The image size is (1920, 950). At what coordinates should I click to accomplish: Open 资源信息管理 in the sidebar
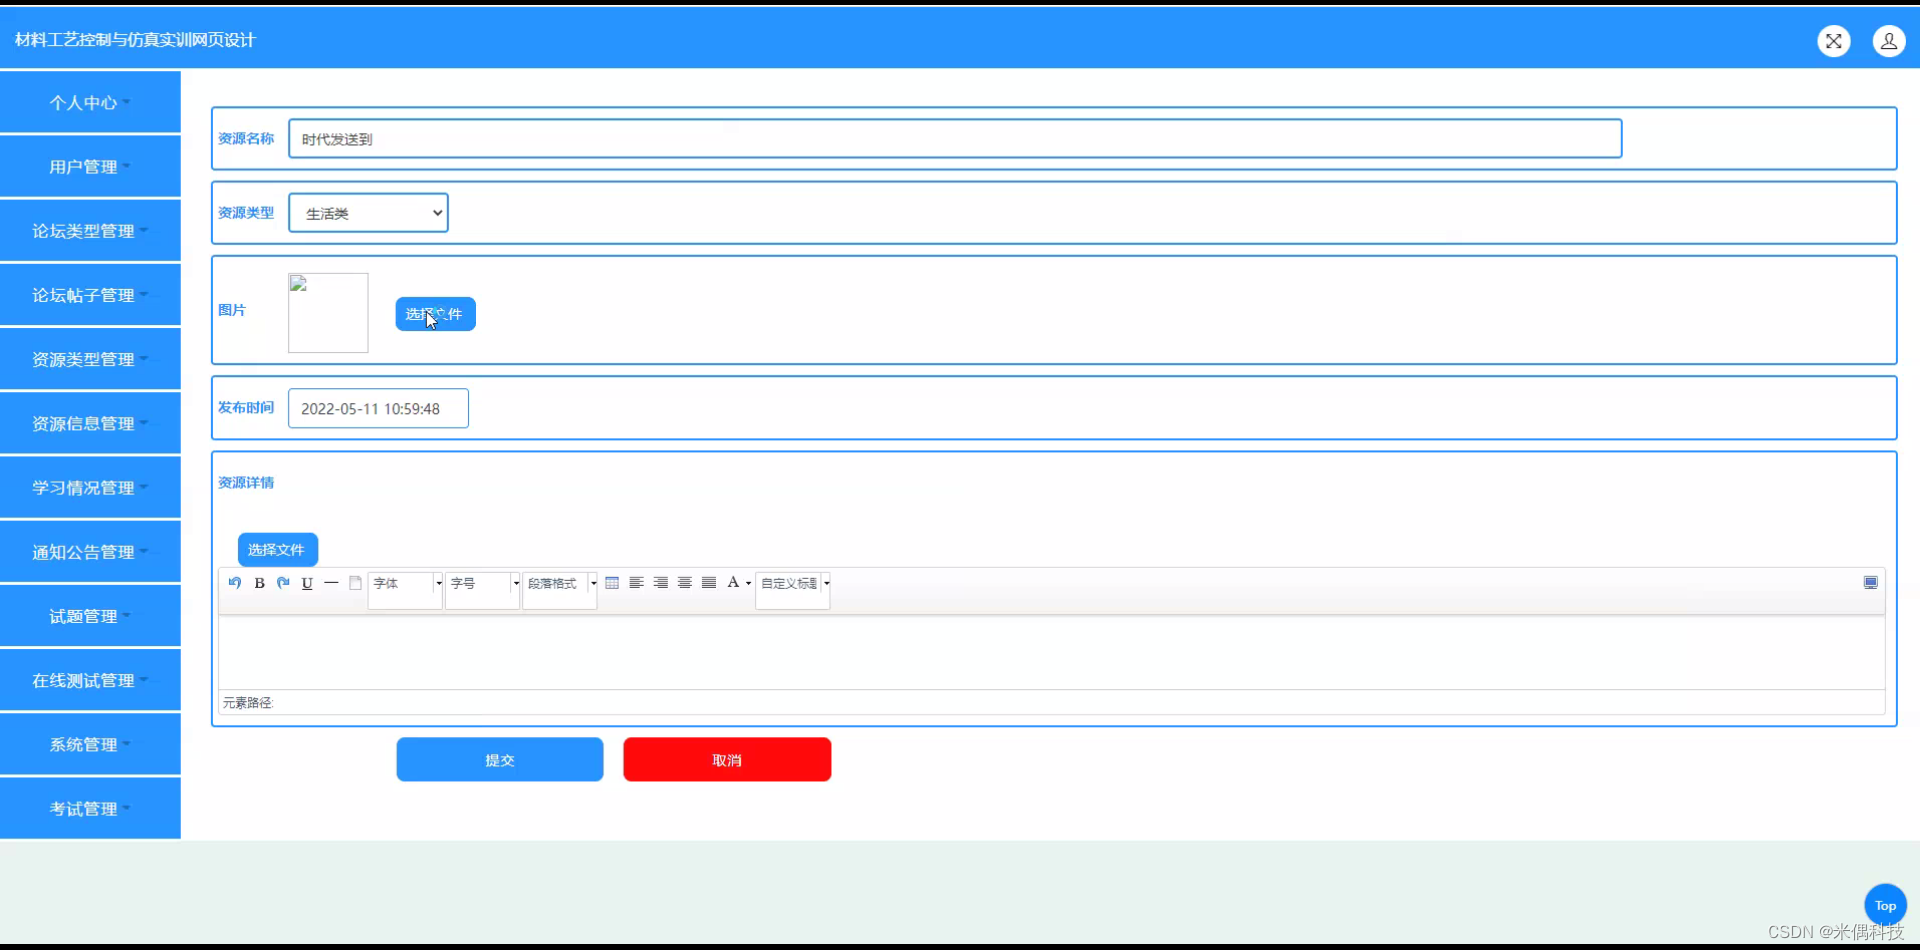coord(90,423)
